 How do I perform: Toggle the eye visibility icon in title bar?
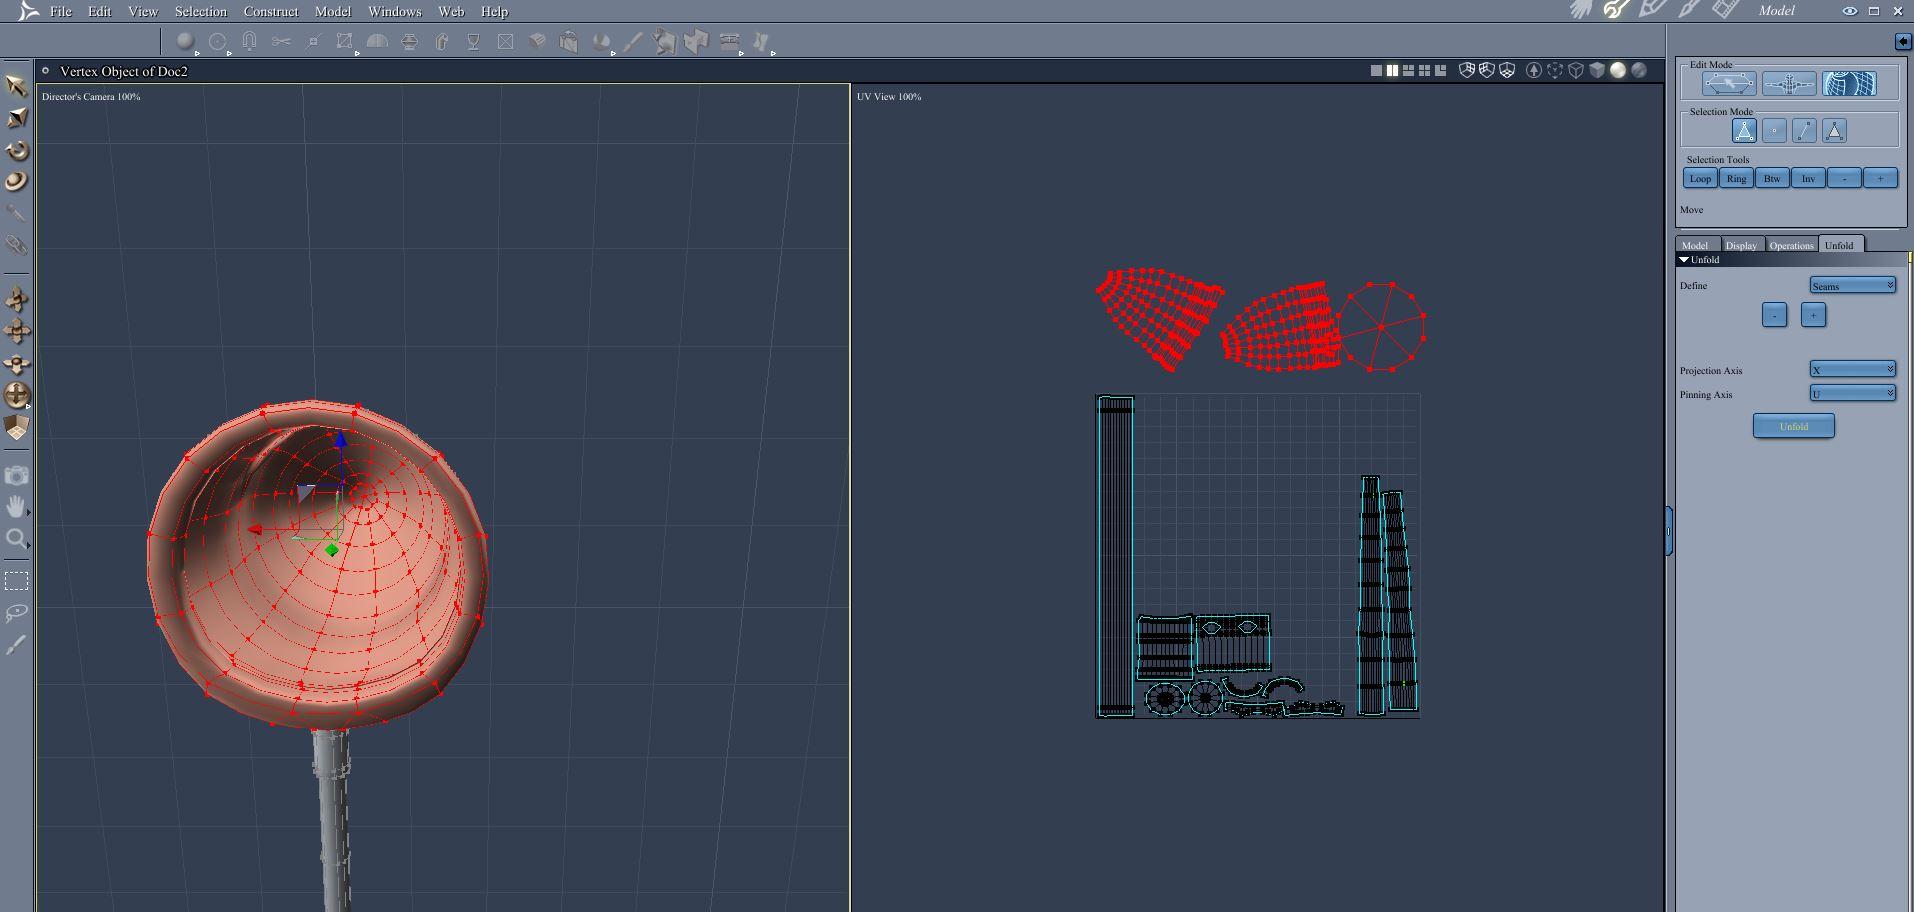(1850, 11)
